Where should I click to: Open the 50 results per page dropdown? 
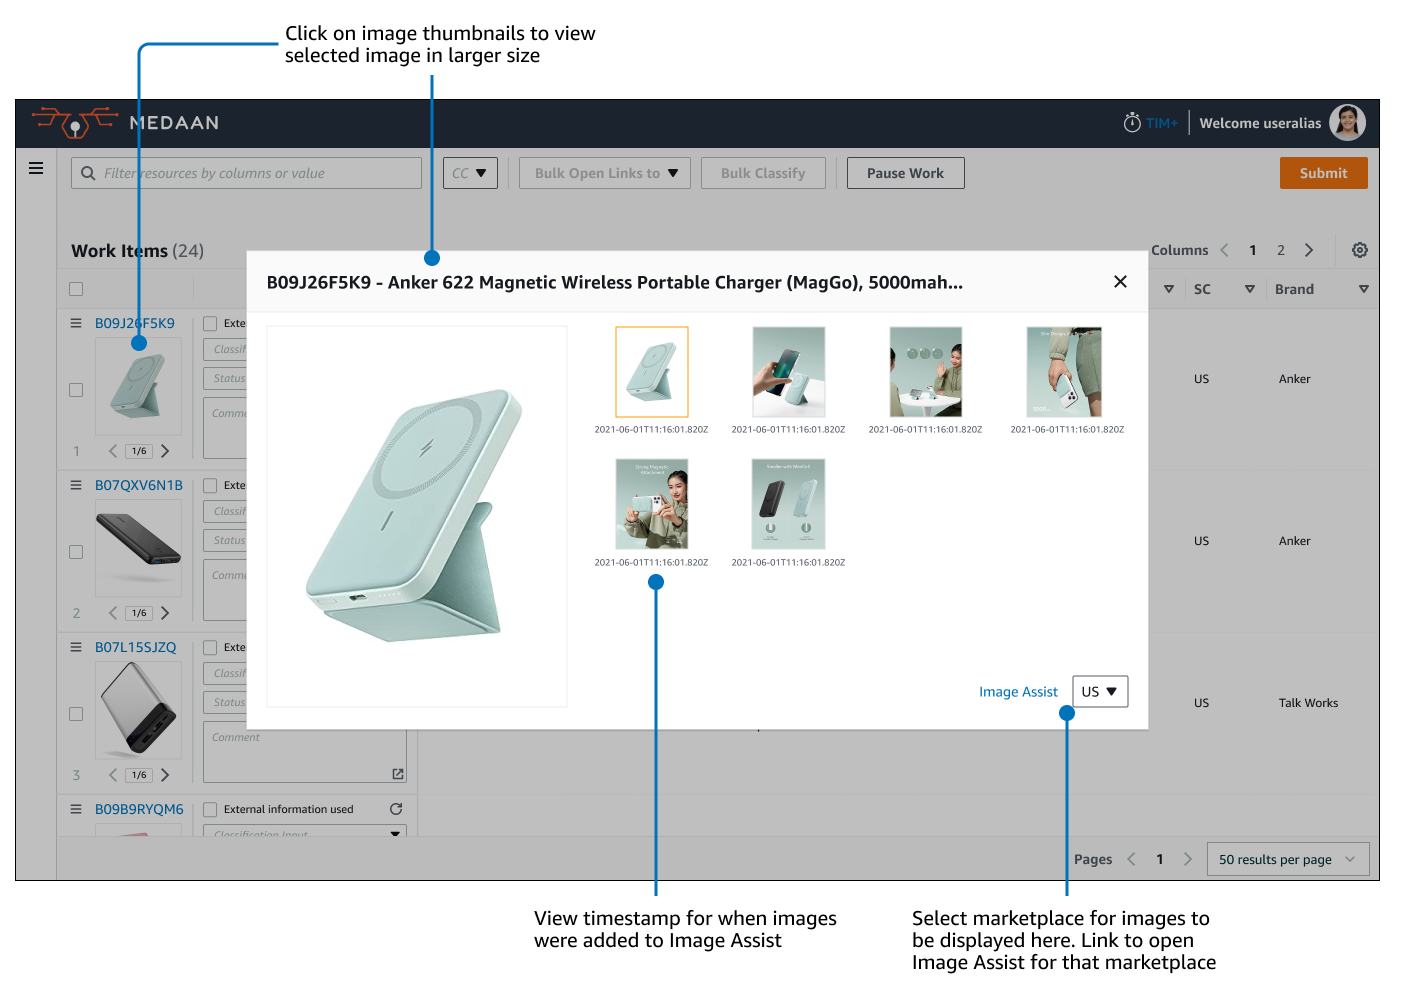[1288, 859]
